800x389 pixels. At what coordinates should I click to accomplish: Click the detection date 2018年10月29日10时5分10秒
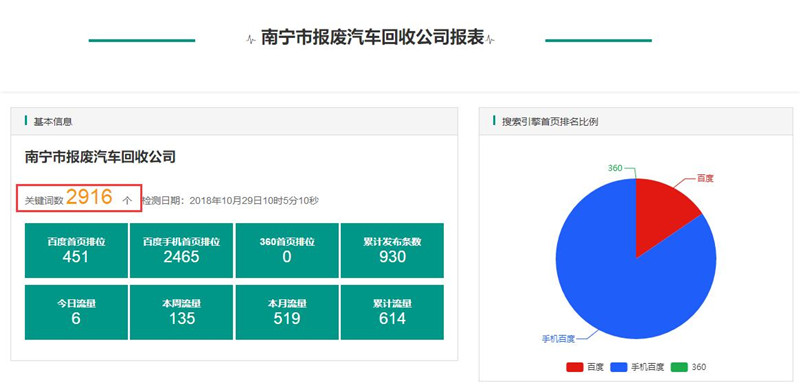[254, 201]
